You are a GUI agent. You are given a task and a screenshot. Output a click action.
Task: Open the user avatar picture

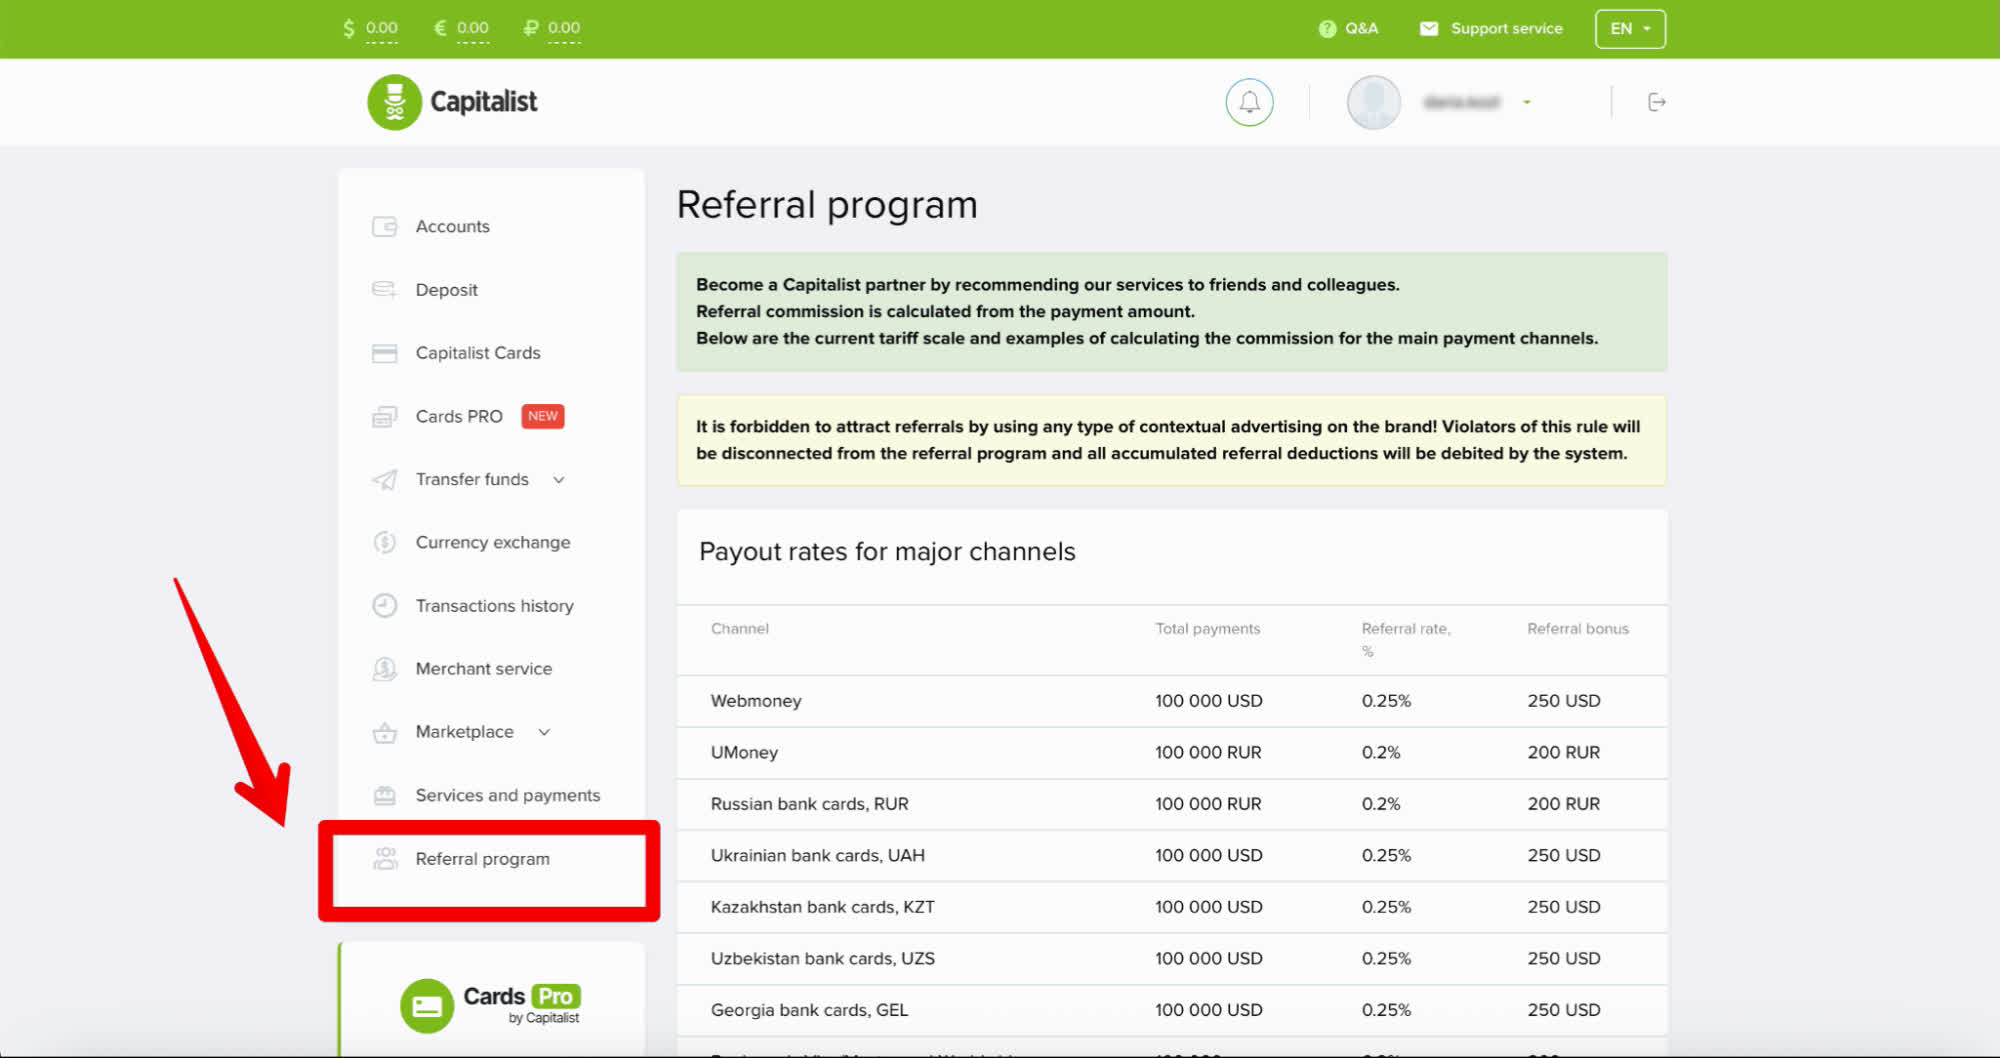point(1373,102)
